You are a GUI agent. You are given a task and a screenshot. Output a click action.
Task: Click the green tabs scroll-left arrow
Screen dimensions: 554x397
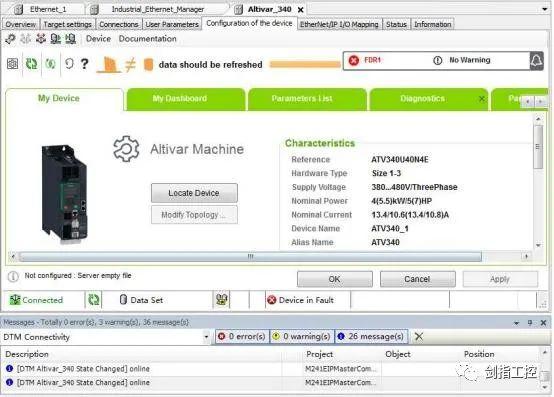(528, 102)
